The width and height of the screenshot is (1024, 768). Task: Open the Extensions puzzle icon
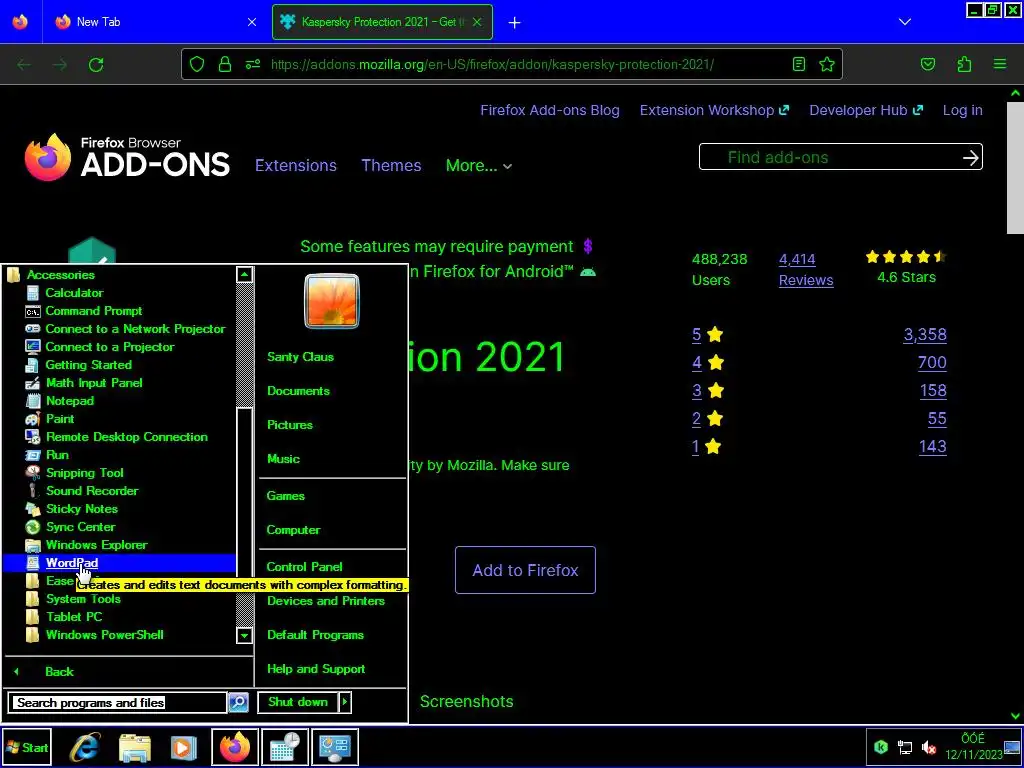(964, 64)
